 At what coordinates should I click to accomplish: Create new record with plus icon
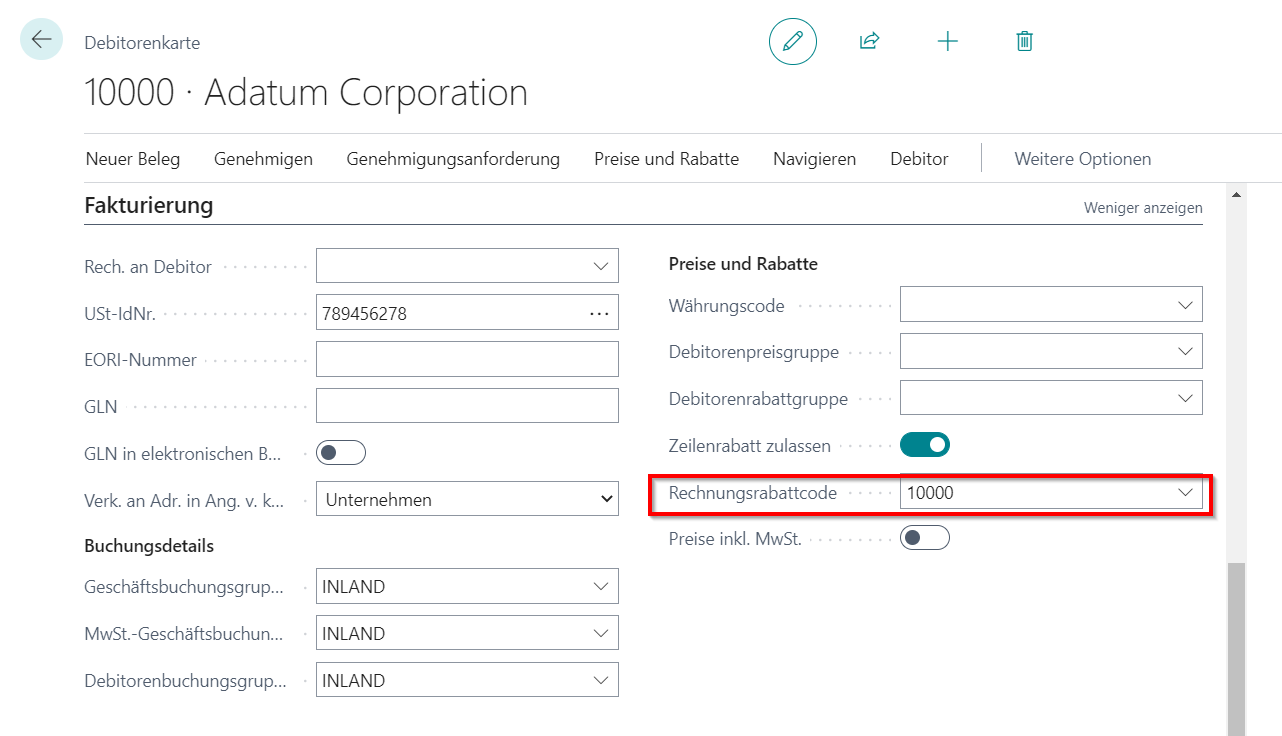947,41
